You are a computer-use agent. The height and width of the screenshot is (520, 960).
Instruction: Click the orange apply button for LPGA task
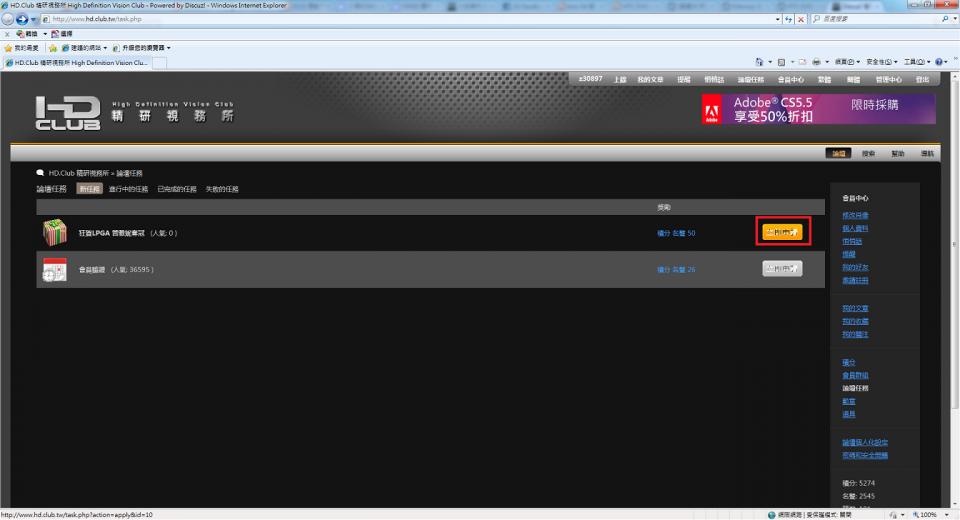[783, 232]
